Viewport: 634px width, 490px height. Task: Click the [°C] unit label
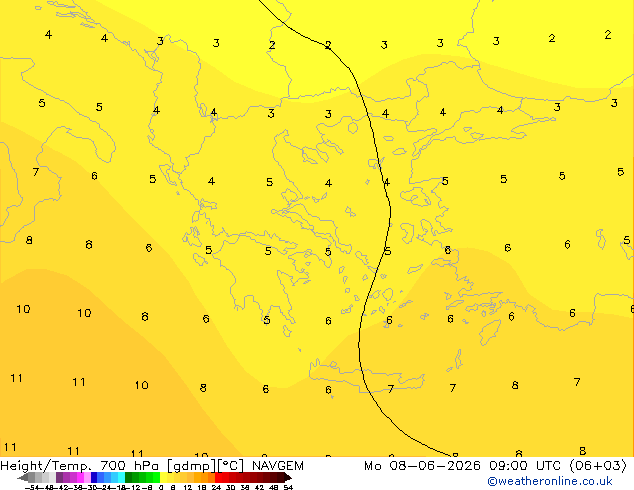coord(231,466)
